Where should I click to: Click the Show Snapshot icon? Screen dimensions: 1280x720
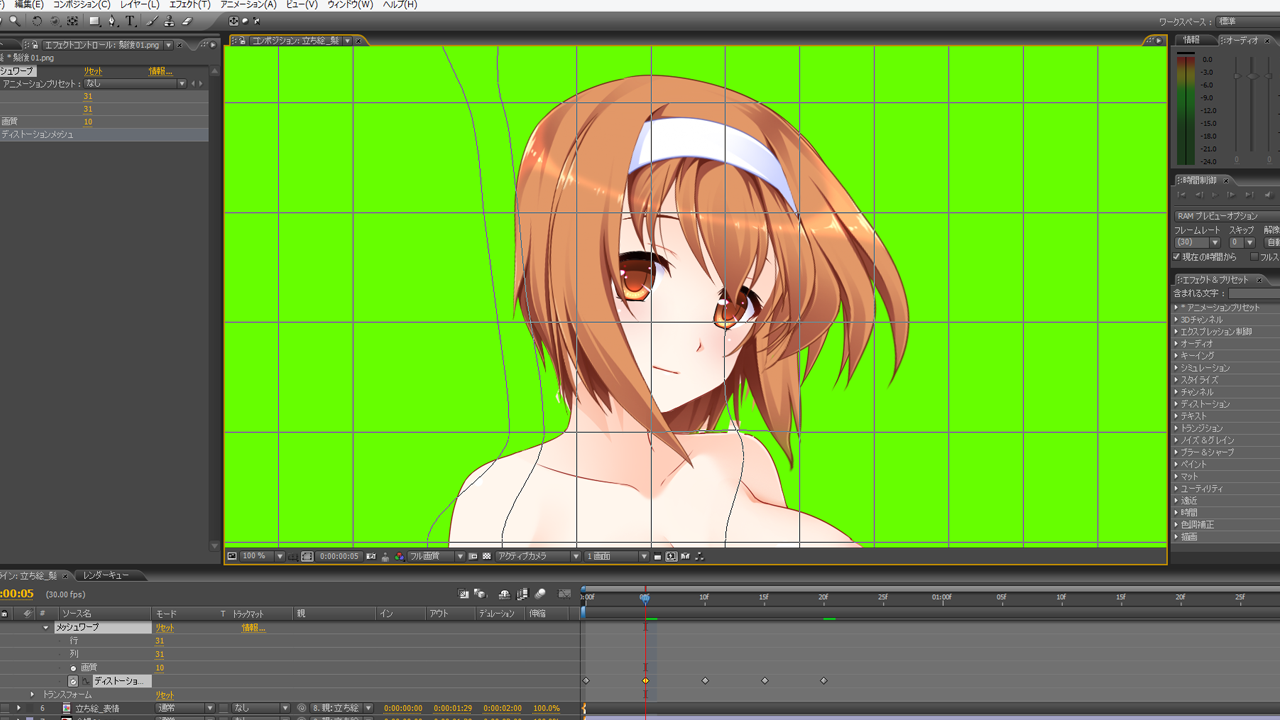[x=385, y=556]
